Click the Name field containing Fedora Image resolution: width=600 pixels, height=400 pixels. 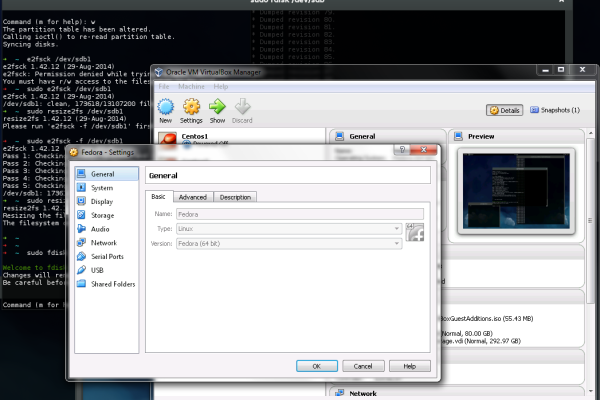pyautogui.click(x=300, y=214)
